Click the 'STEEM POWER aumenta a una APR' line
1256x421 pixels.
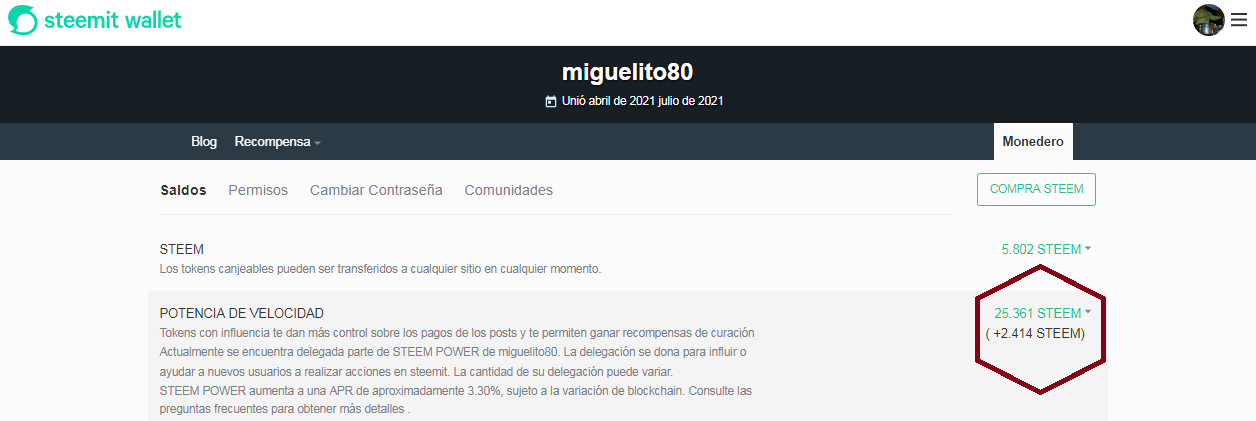(x=455, y=390)
